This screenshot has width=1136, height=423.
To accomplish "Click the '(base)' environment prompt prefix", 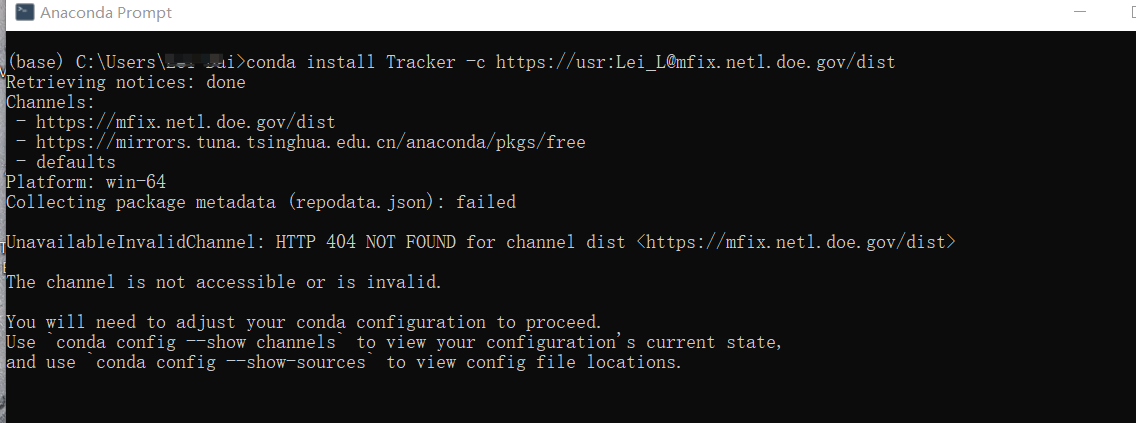I will [x=36, y=62].
